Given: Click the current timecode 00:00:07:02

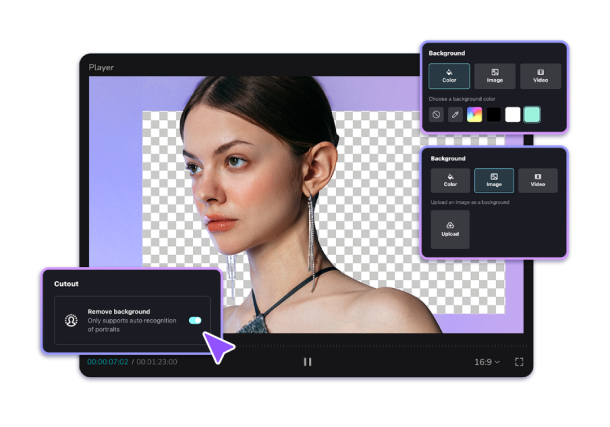Looking at the screenshot, I should 107,361.
